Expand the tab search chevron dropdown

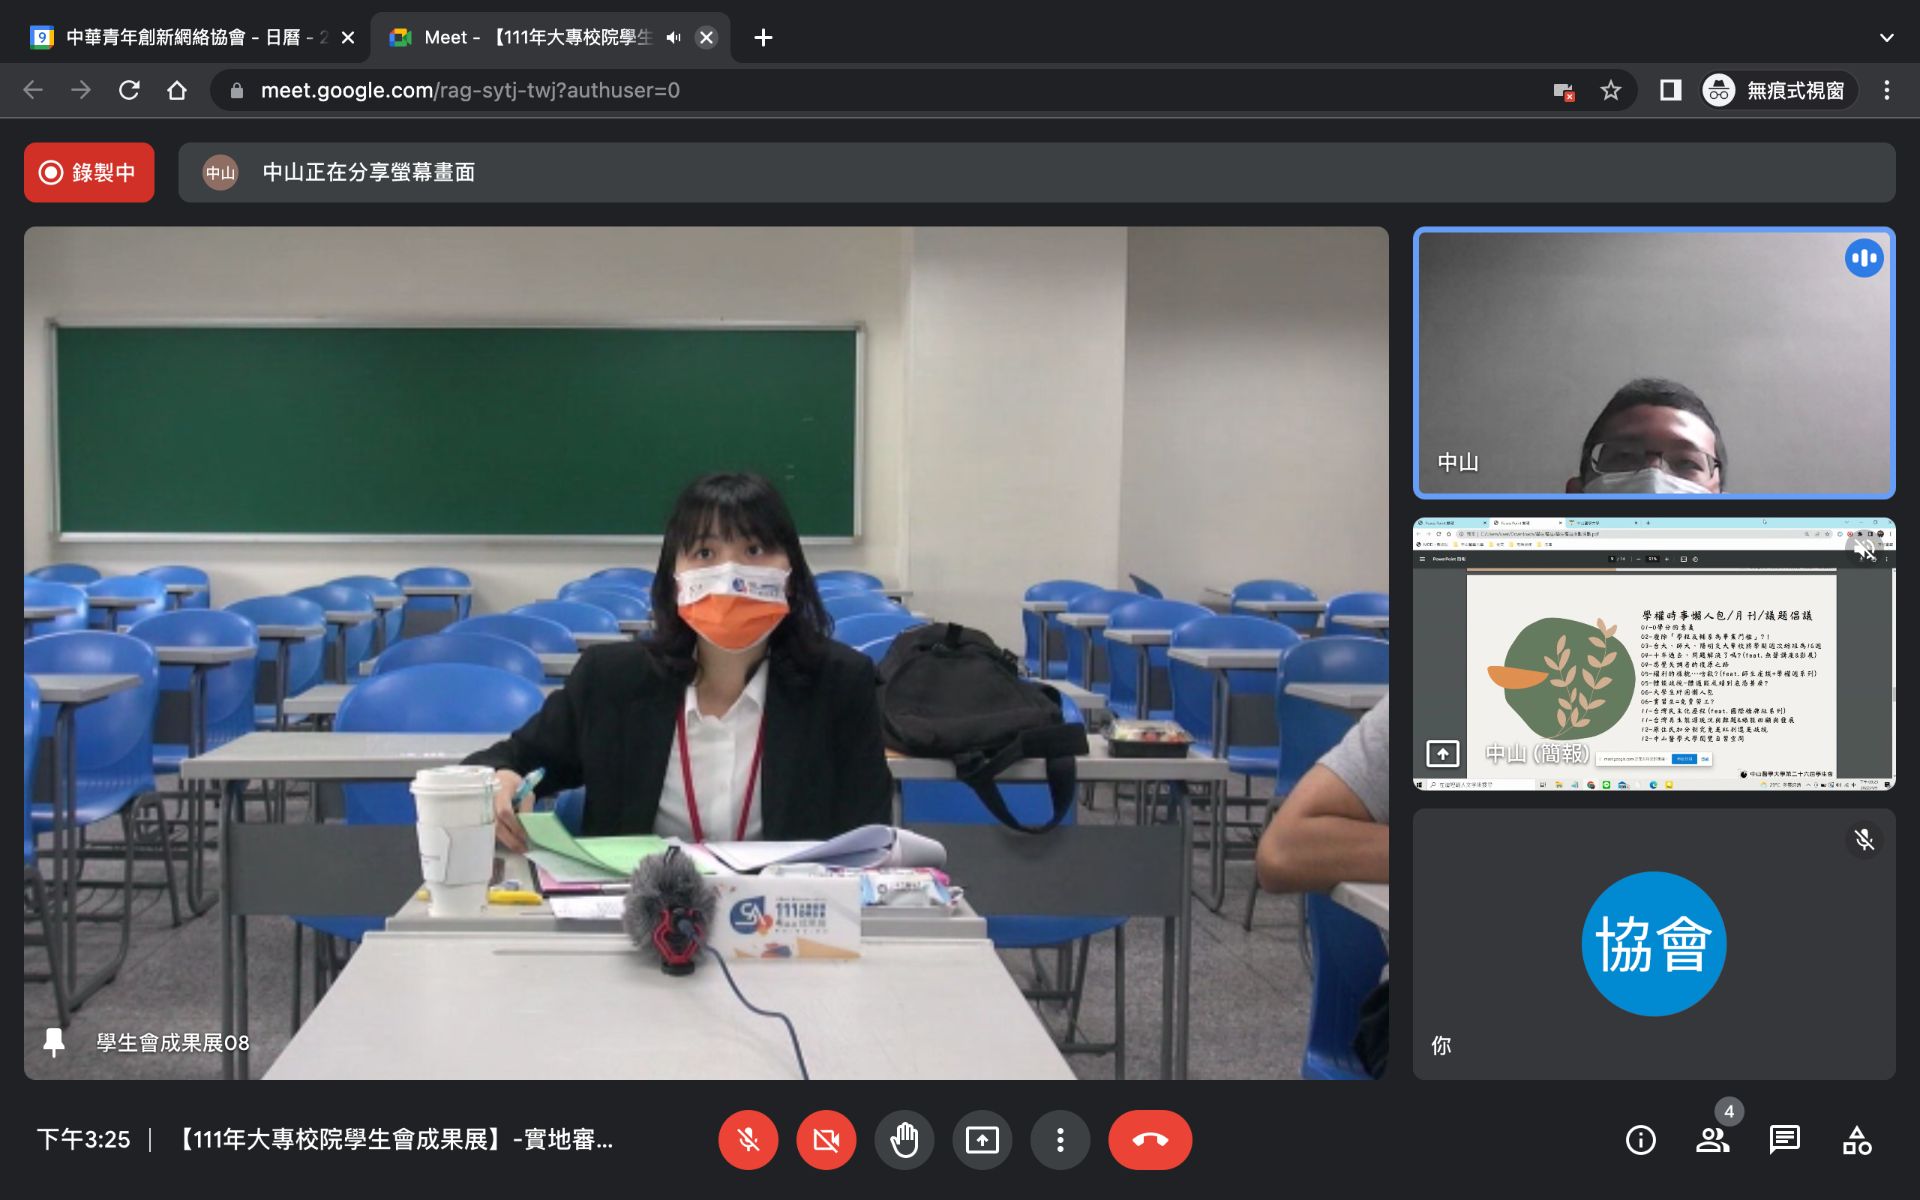tap(1886, 37)
